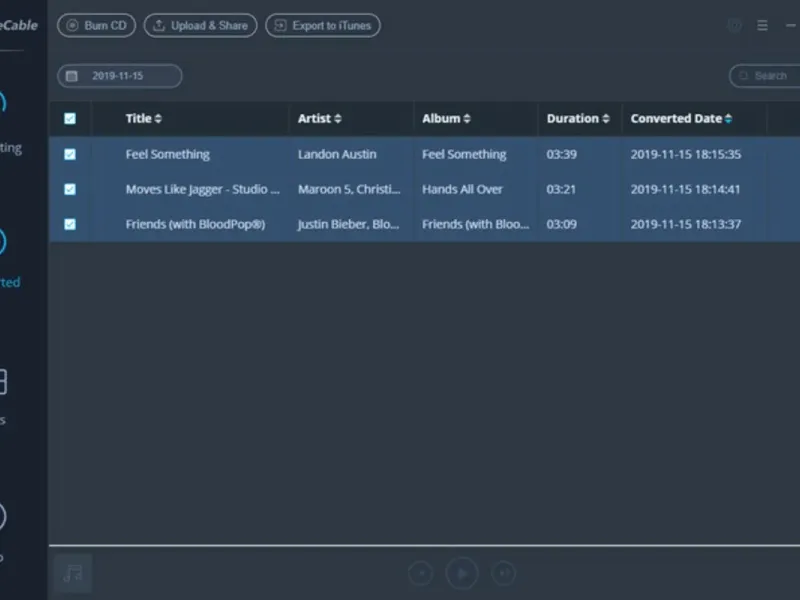Uncheck the Moves Like Jagger row checkbox
Image resolution: width=800 pixels, height=600 pixels.
[x=70, y=189]
